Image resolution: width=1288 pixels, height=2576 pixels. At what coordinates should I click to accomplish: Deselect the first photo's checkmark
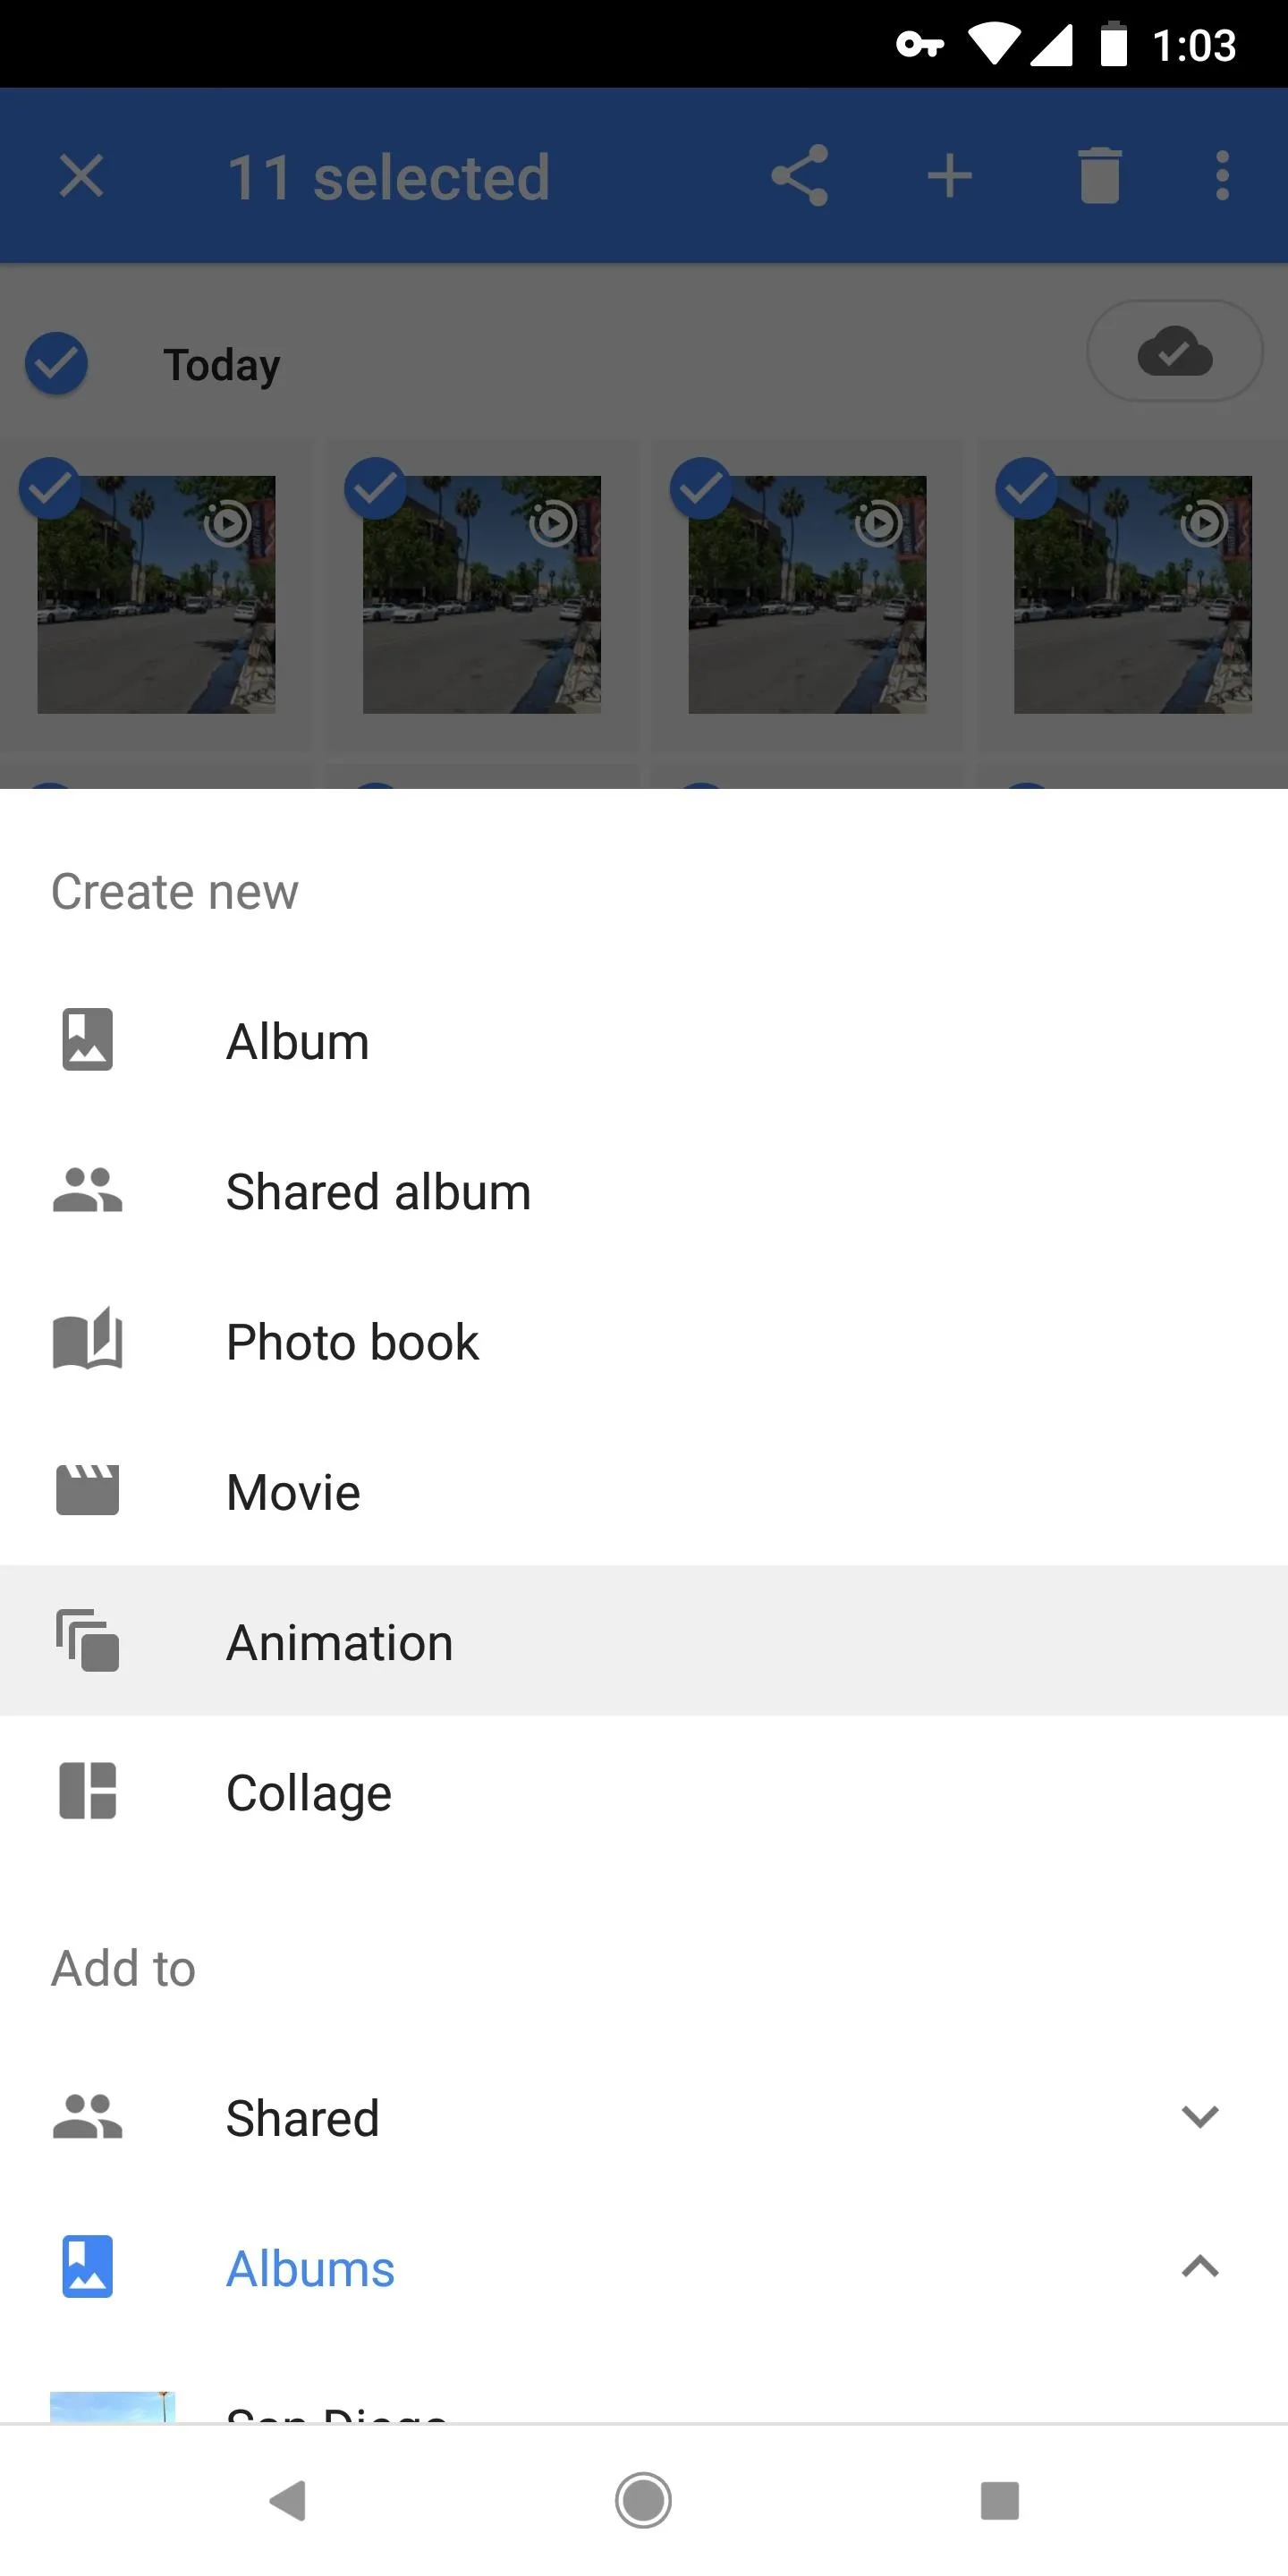click(x=50, y=488)
